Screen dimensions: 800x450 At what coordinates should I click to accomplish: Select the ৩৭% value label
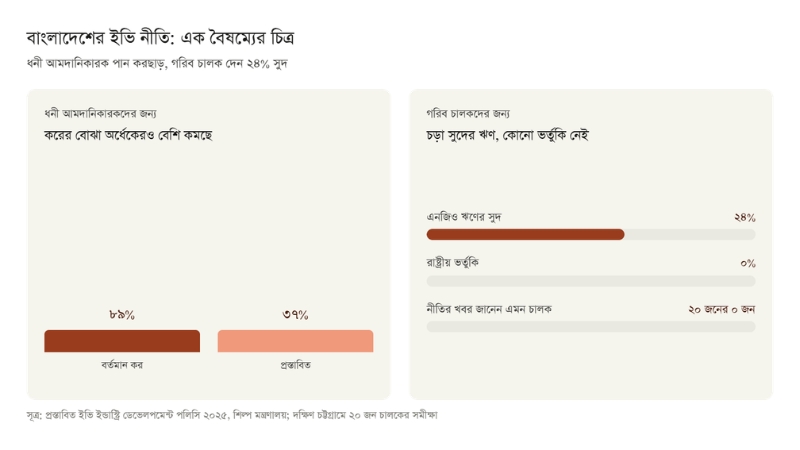(295, 315)
